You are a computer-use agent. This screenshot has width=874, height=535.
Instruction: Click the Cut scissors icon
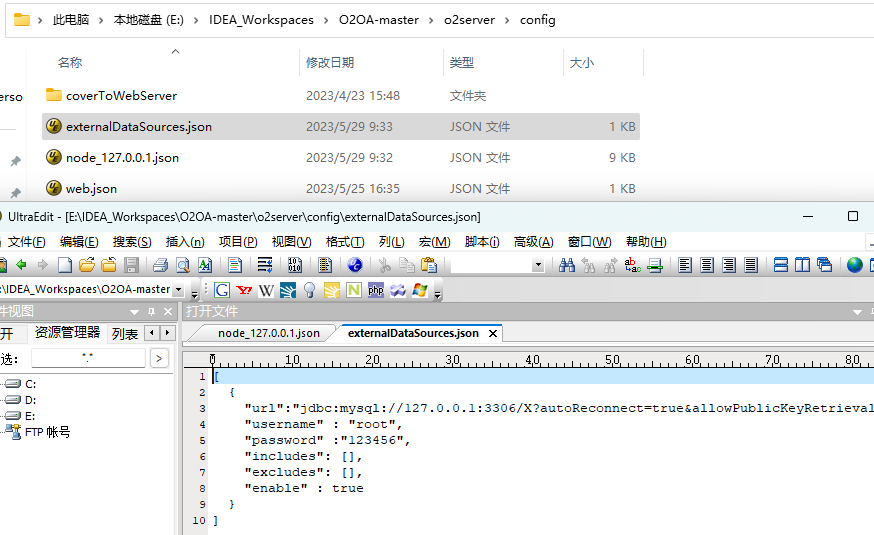pos(384,265)
